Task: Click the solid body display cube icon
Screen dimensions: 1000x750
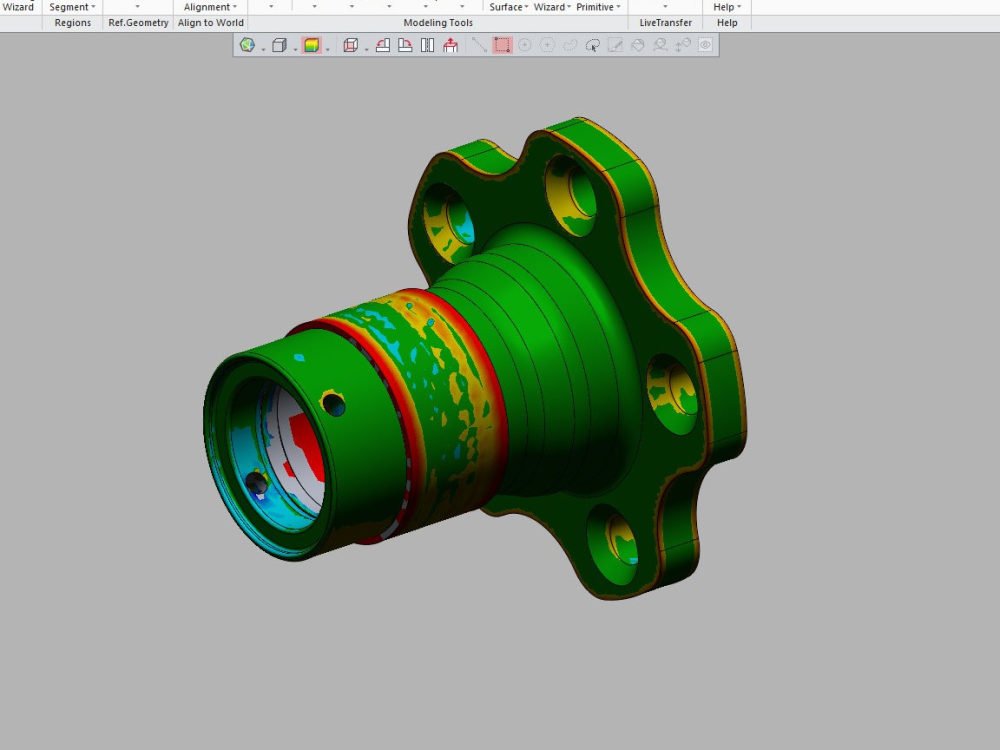Action: click(x=279, y=45)
